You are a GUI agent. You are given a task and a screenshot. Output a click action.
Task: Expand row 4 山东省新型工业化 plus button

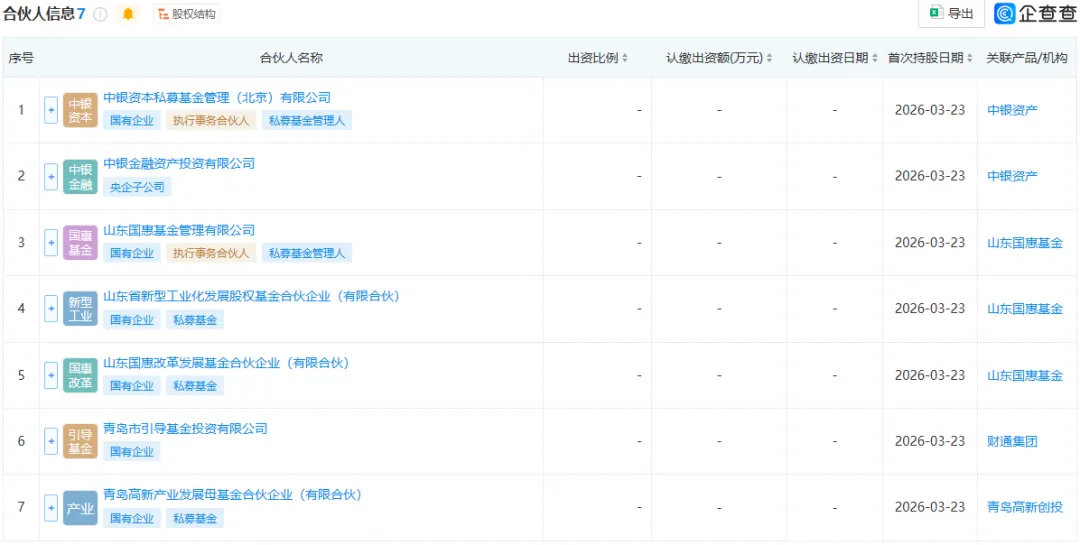coord(50,309)
